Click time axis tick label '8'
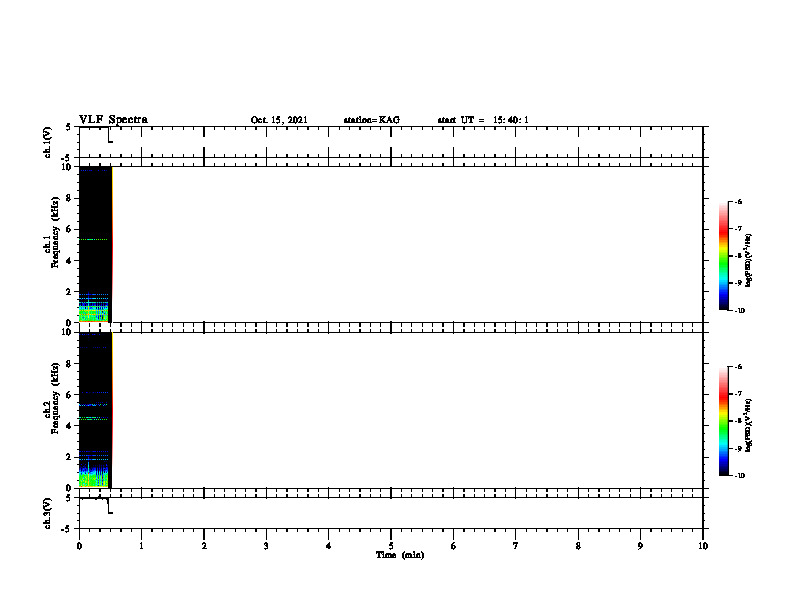Image resolution: width=792 pixels, height=612 pixels. click(578, 546)
